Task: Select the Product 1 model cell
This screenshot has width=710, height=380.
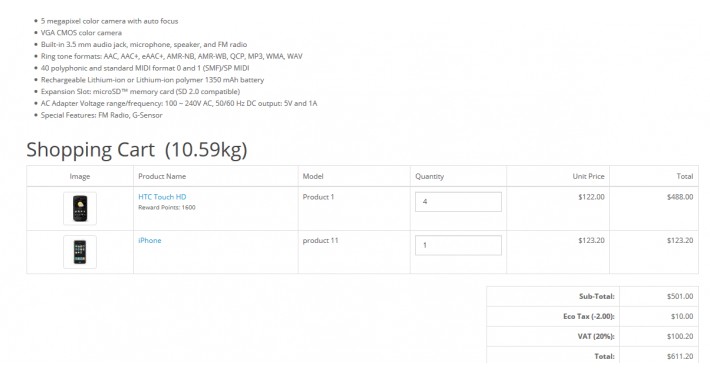Action: 318,197
